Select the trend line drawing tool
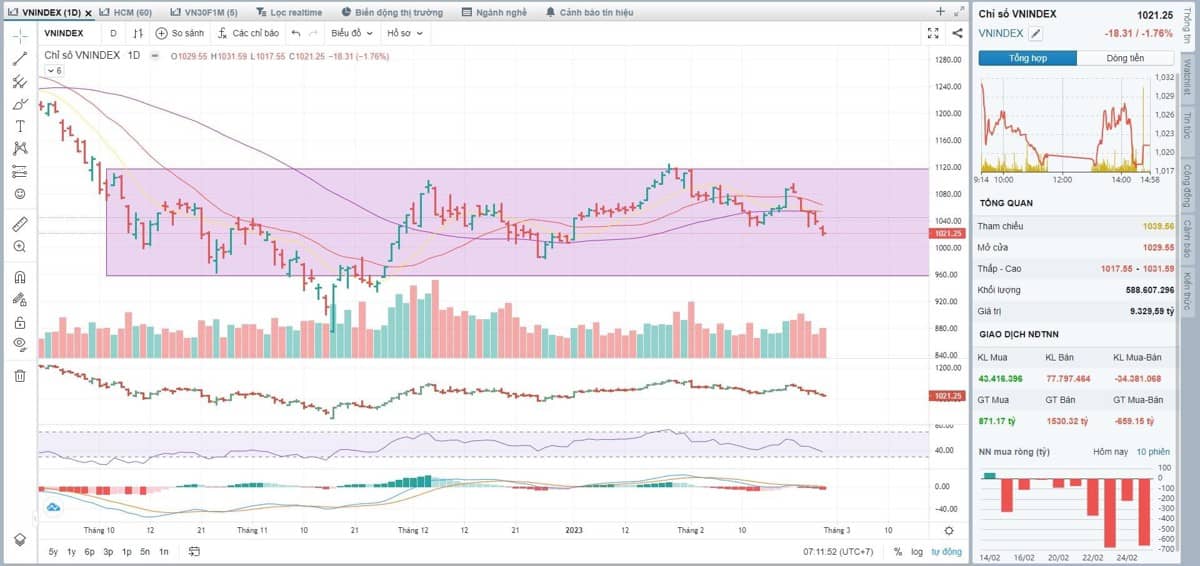Image resolution: width=1200 pixels, height=566 pixels. click(x=19, y=58)
